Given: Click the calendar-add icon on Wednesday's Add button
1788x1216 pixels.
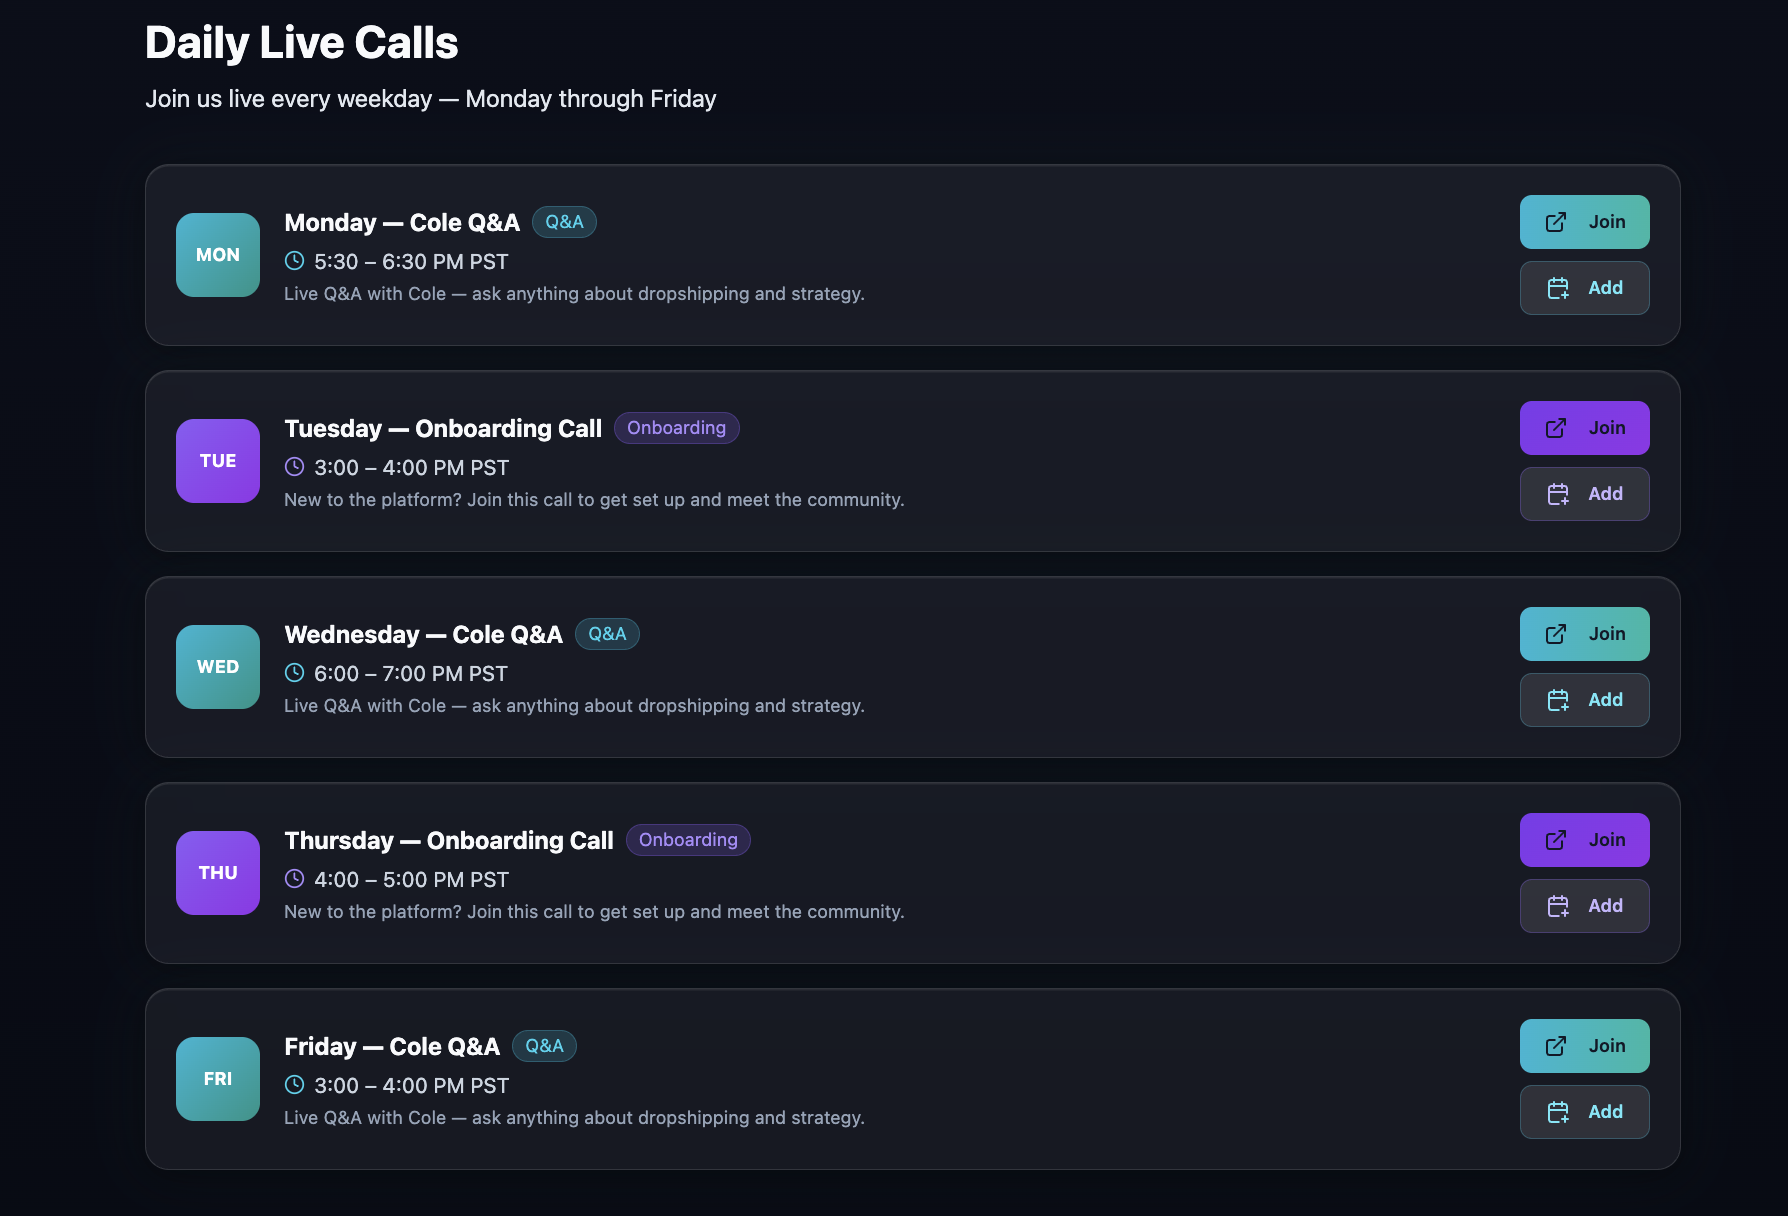Looking at the screenshot, I should pyautogui.click(x=1559, y=699).
